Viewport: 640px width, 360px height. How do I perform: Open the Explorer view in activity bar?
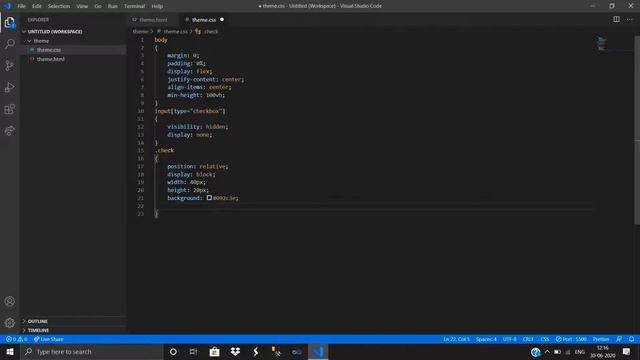pyautogui.click(x=10, y=22)
